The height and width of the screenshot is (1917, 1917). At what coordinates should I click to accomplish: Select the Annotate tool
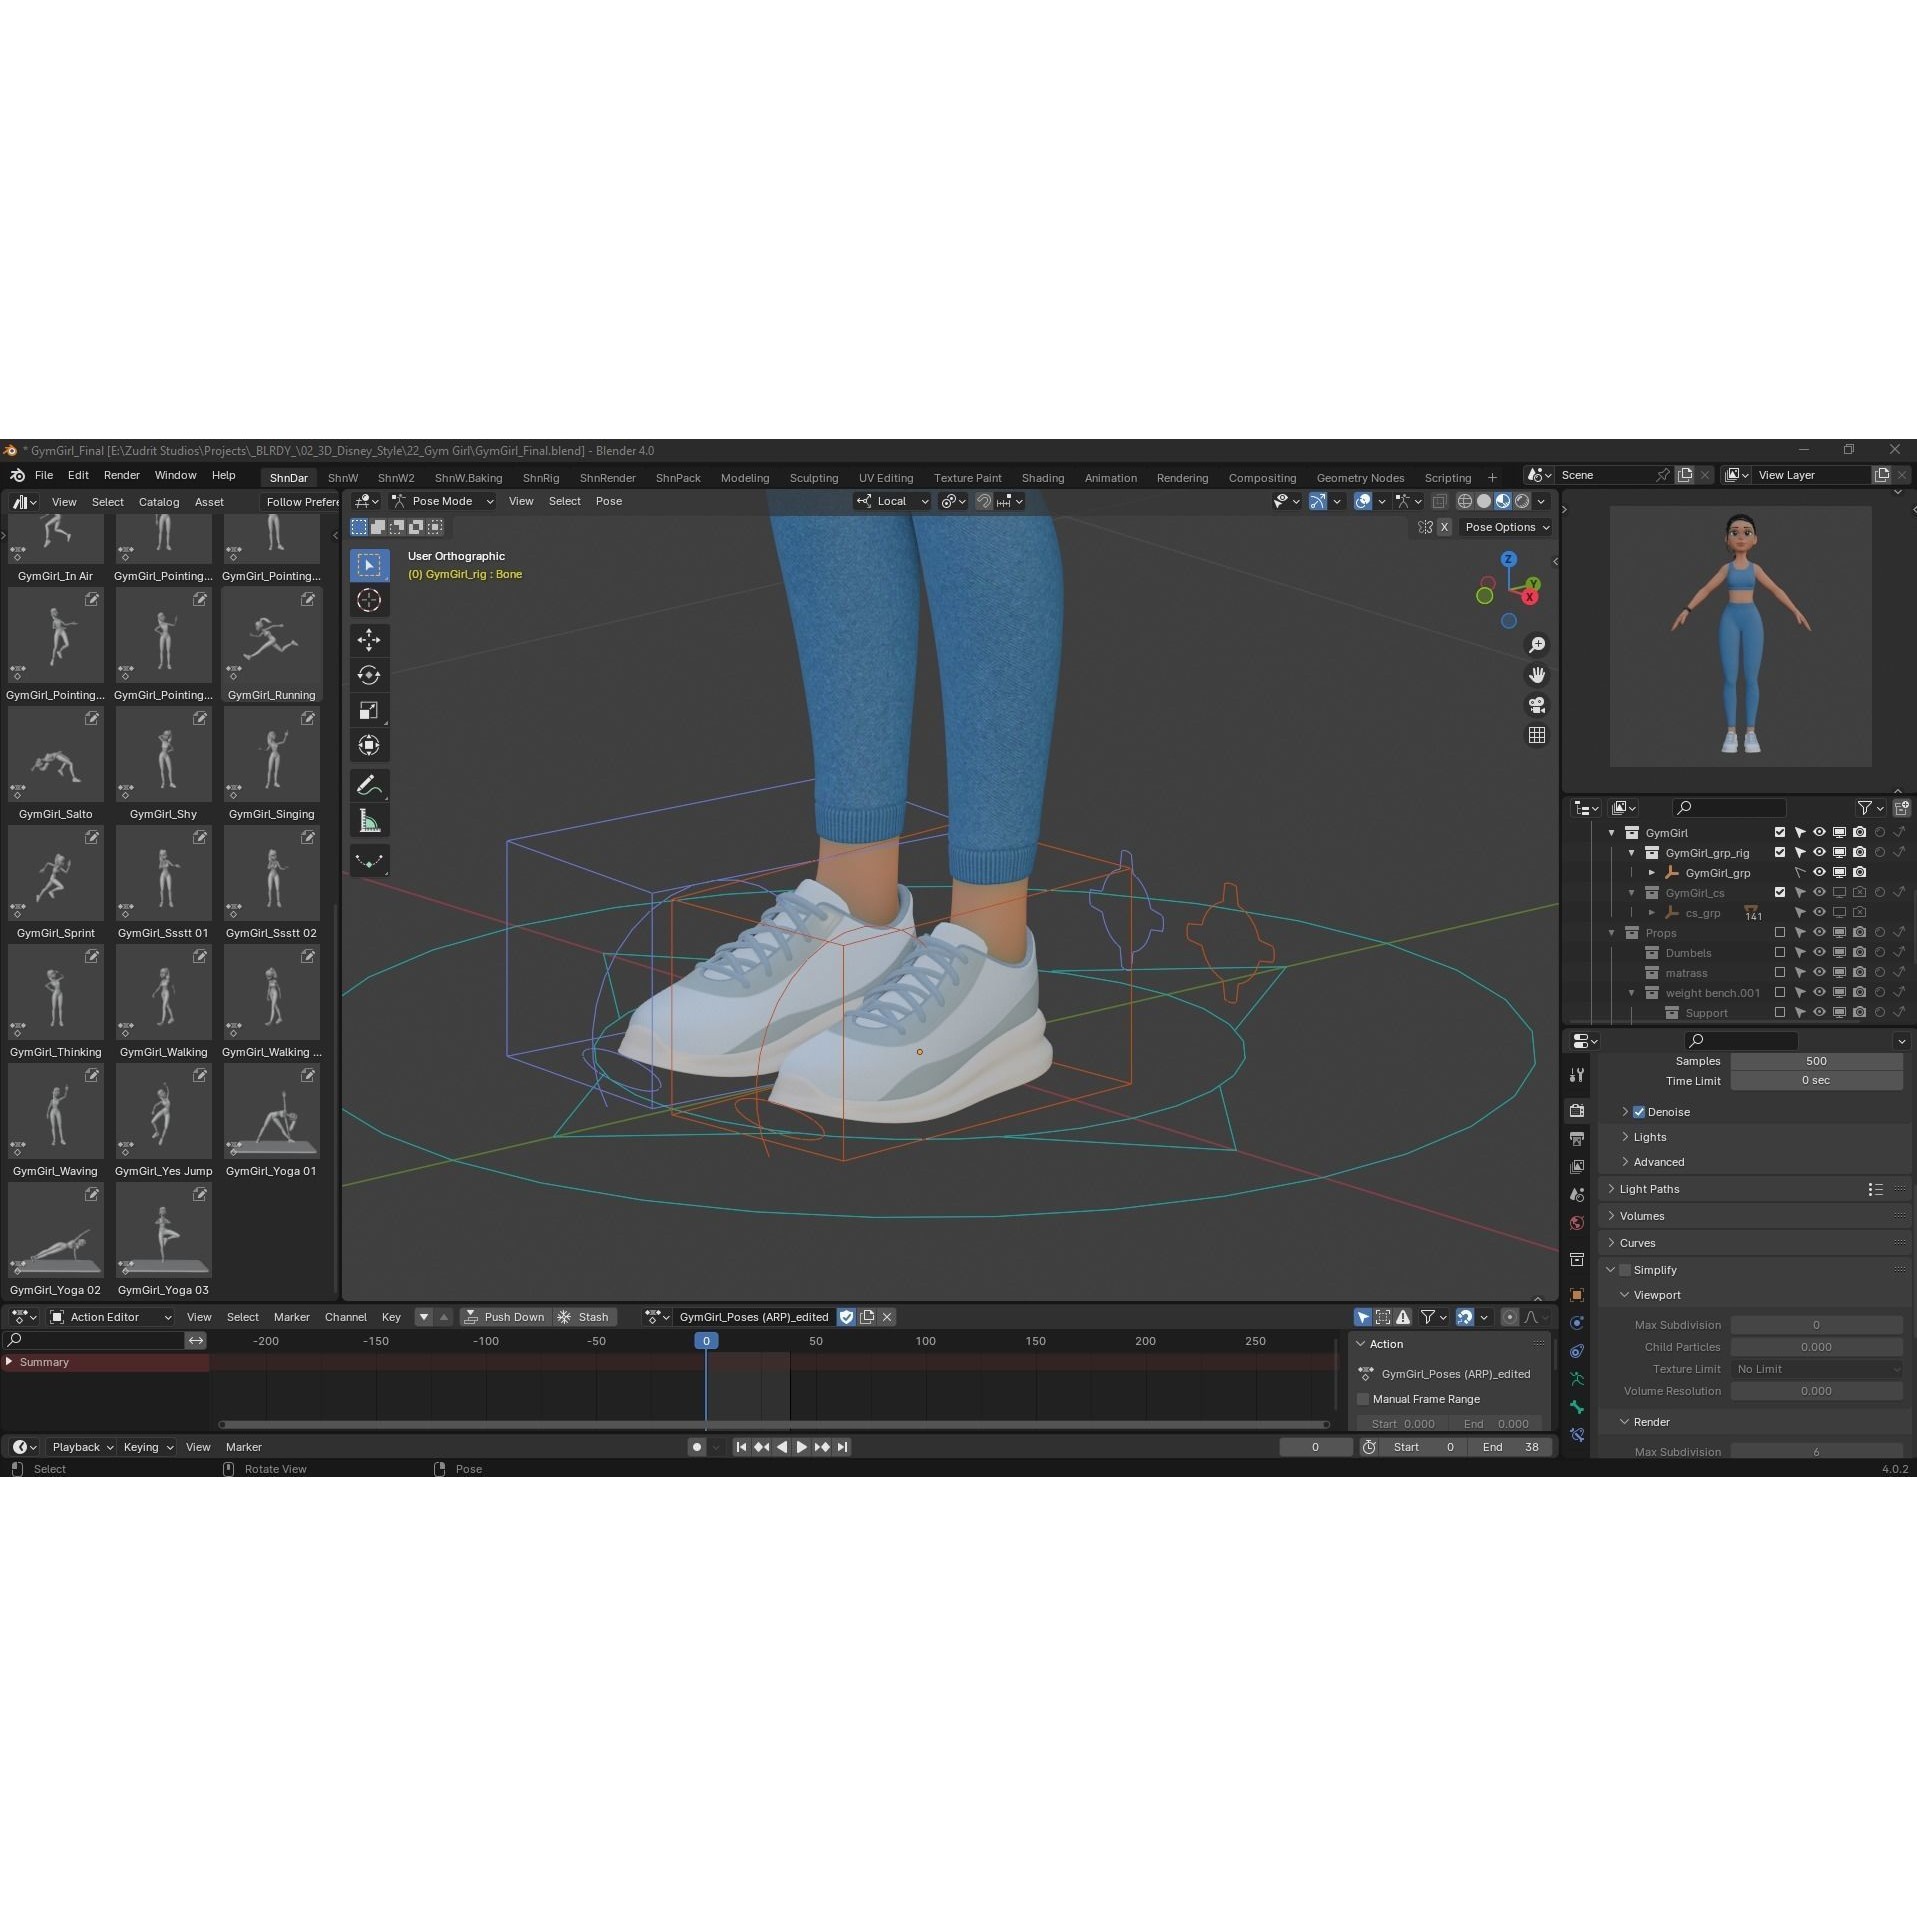(369, 784)
